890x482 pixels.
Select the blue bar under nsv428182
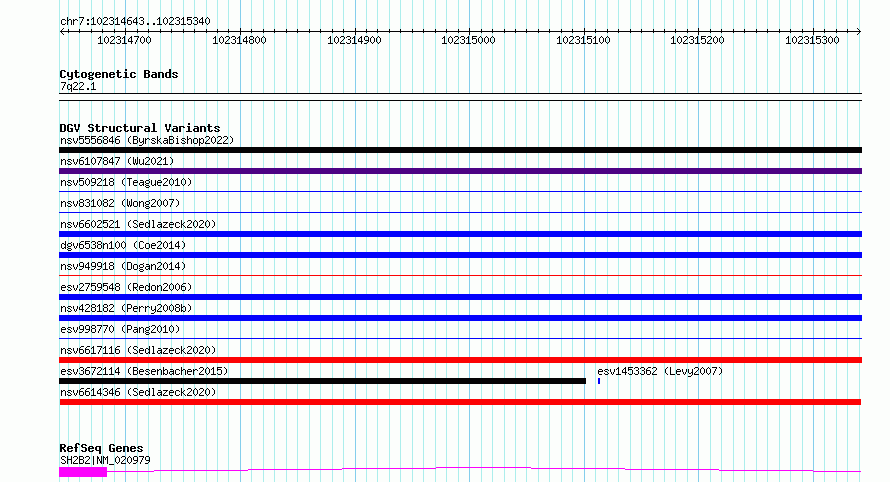[460, 318]
